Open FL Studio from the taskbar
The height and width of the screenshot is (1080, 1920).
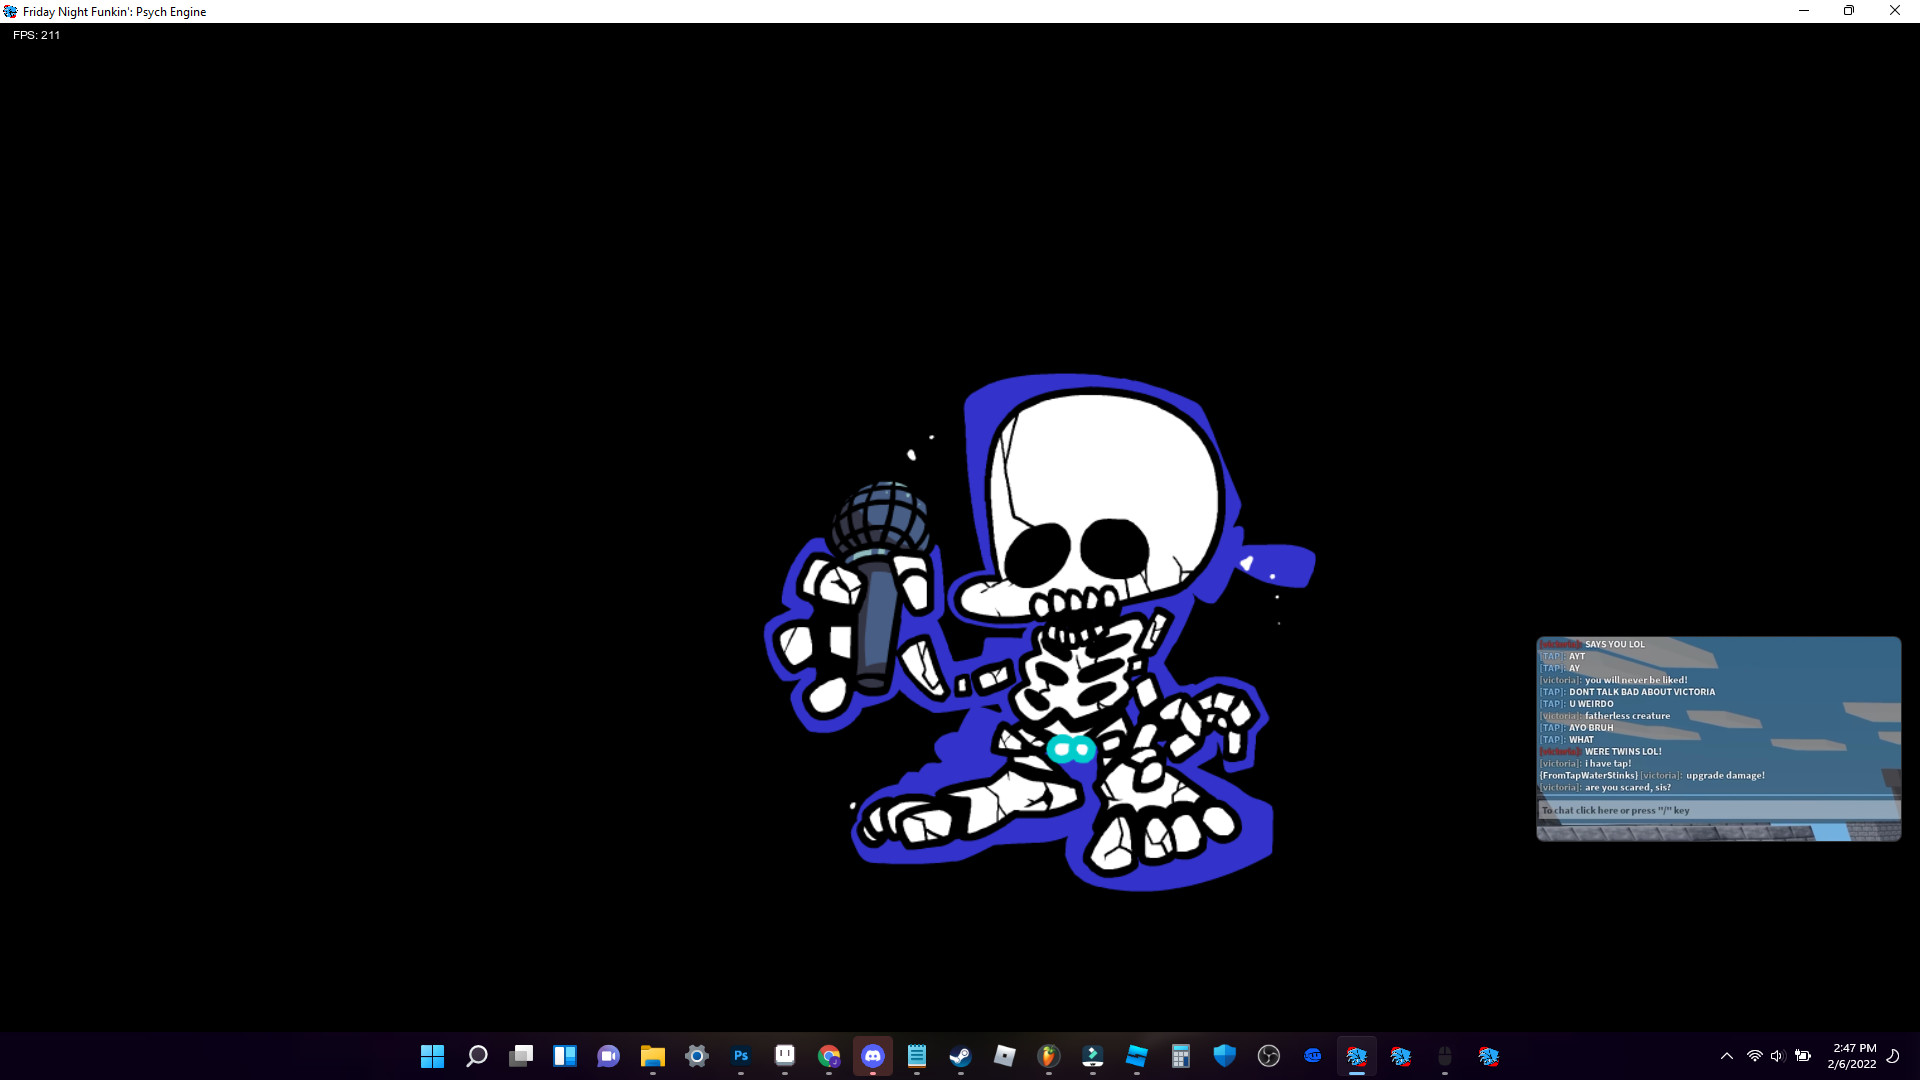tap(1049, 1055)
